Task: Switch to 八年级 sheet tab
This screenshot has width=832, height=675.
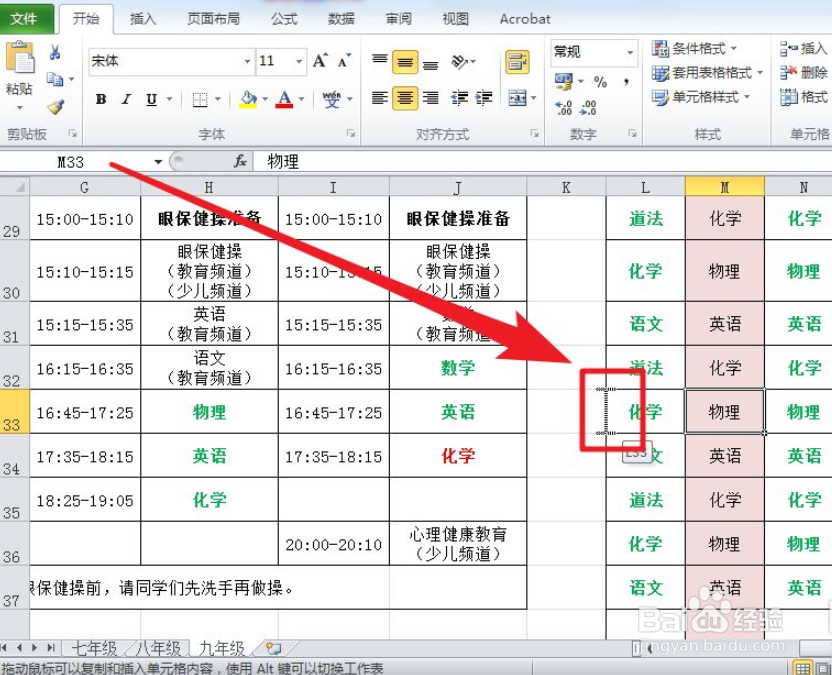Action: coord(158,648)
